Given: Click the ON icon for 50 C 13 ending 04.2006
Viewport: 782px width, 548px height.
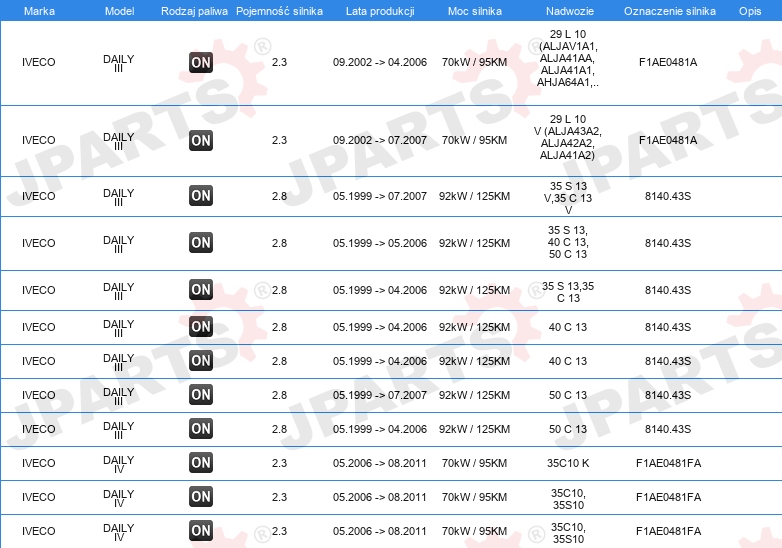Looking at the screenshot, I should tap(201, 429).
